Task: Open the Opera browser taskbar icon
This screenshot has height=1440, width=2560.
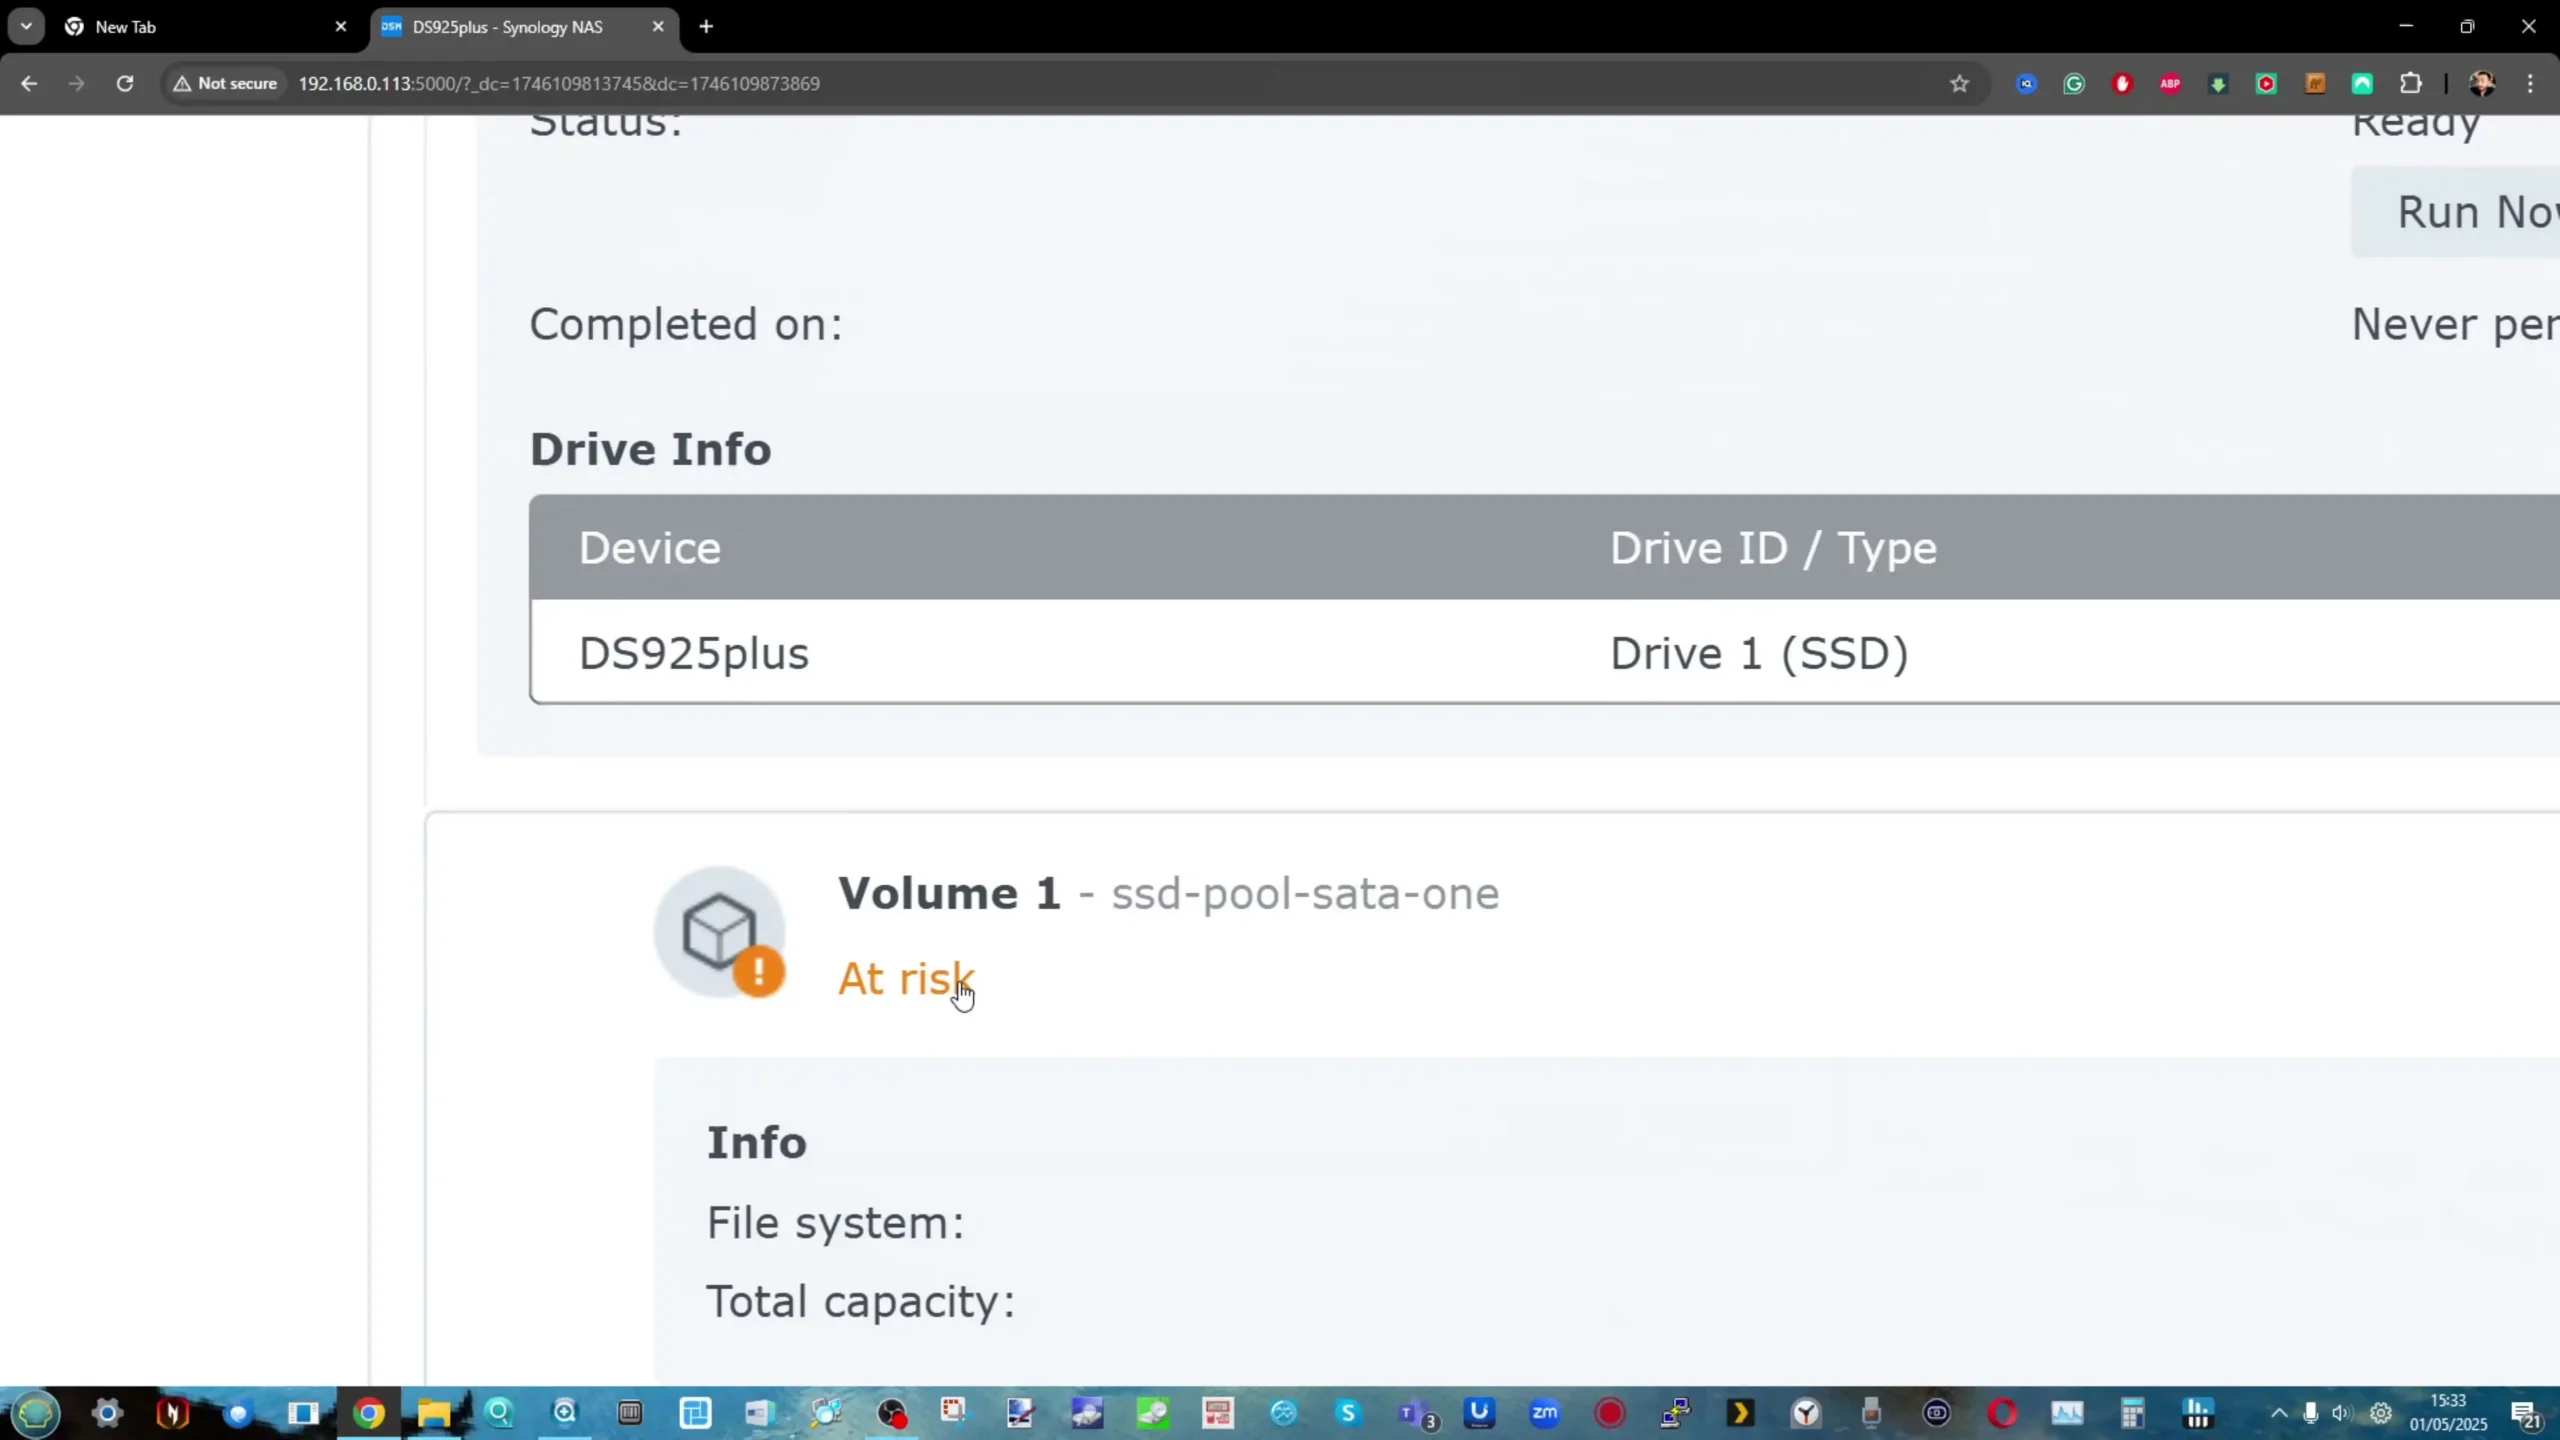Action: pos(2003,1413)
